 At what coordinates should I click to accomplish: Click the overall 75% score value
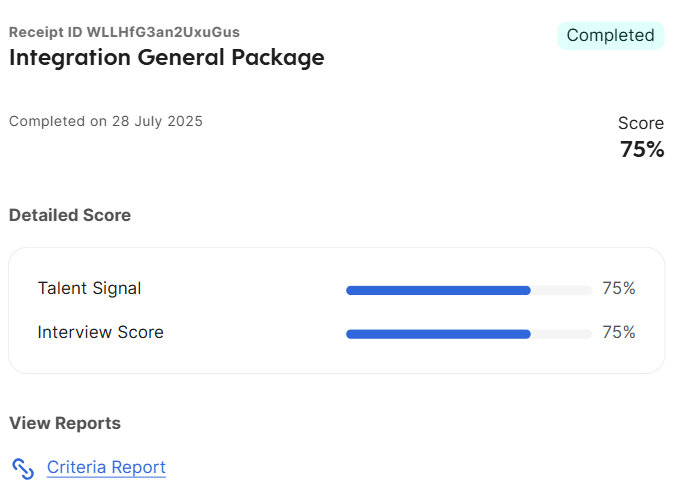coord(642,149)
